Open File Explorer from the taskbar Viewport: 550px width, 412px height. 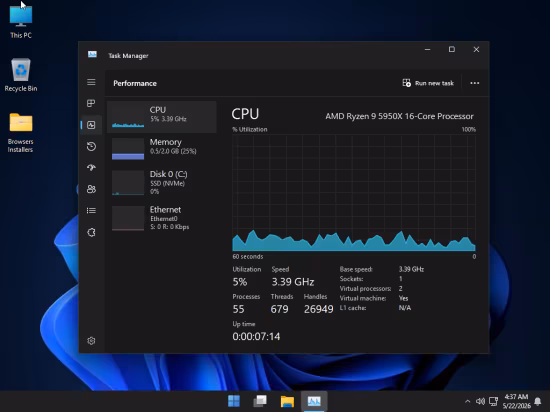(x=287, y=401)
